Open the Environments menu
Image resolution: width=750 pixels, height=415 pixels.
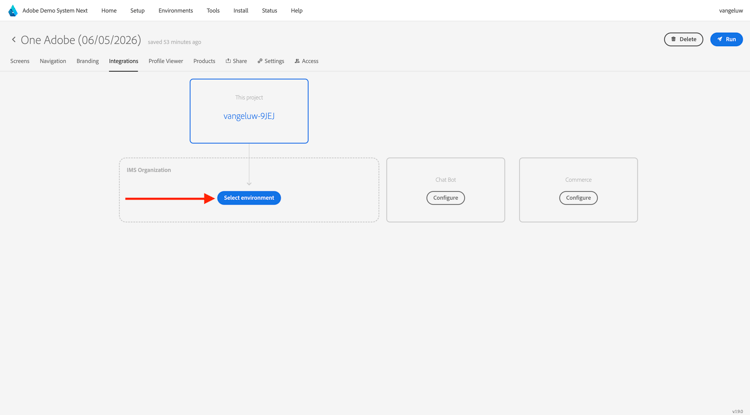(176, 11)
